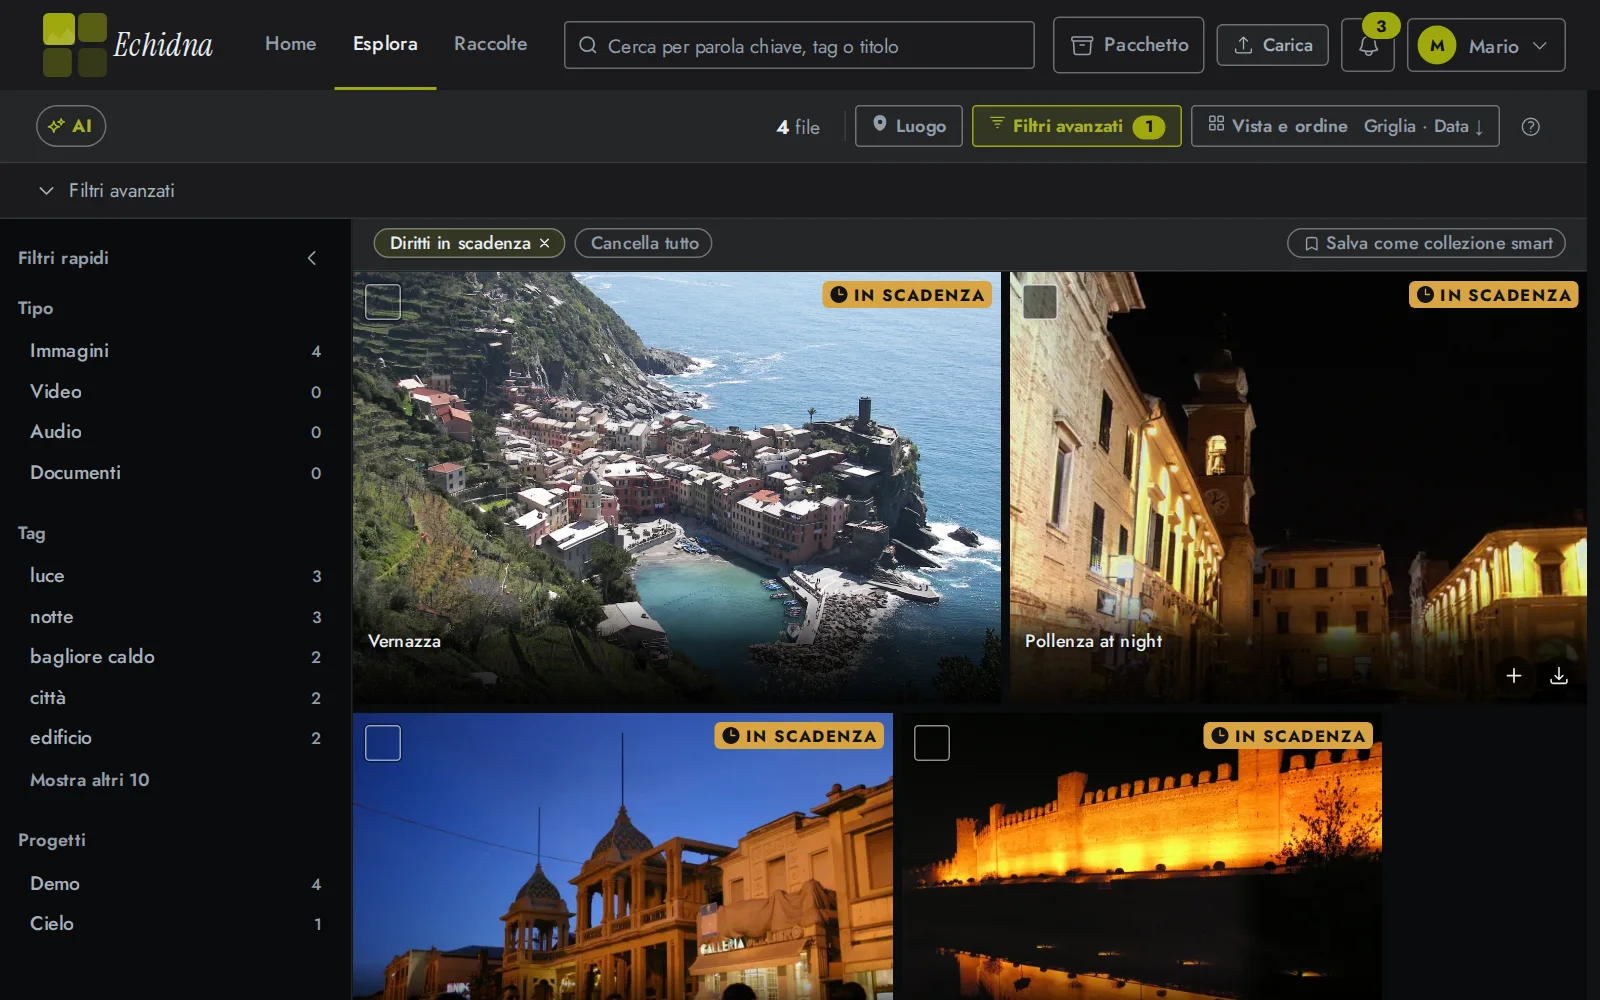1600x1000 pixels.
Task: Go to the Home tab
Action: [x=291, y=44]
